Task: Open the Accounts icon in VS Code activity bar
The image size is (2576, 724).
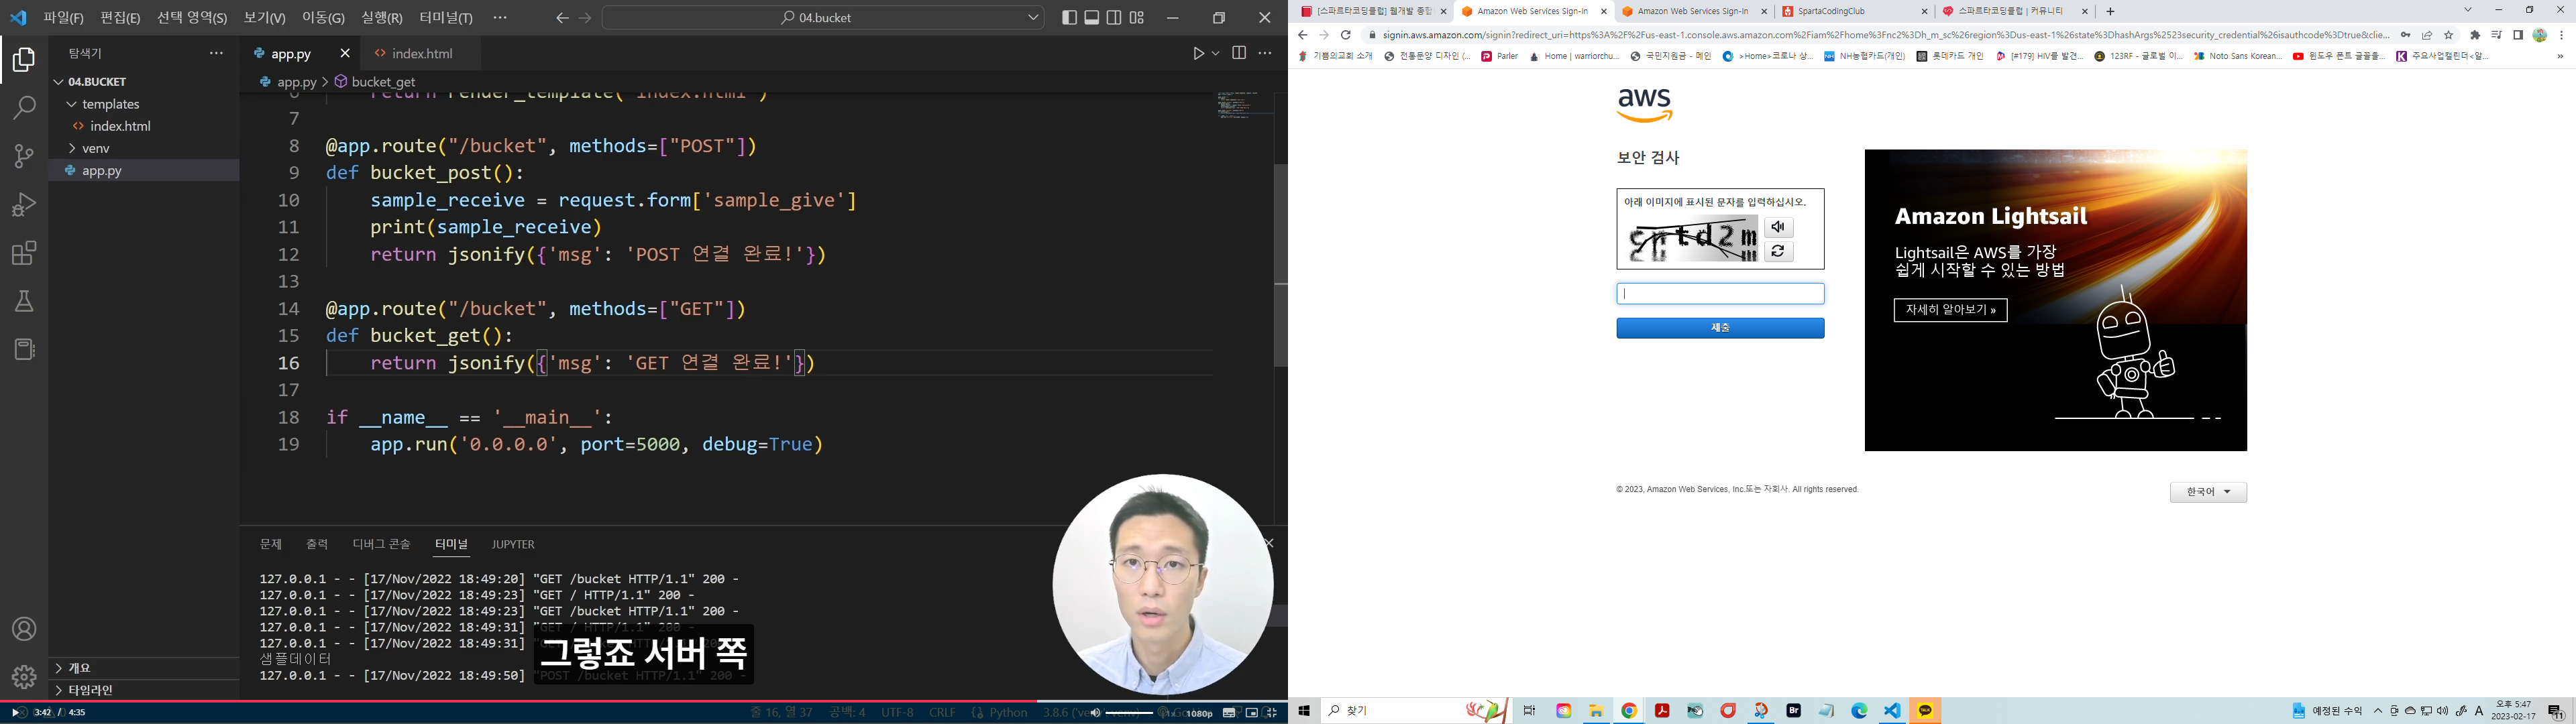Action: point(24,629)
